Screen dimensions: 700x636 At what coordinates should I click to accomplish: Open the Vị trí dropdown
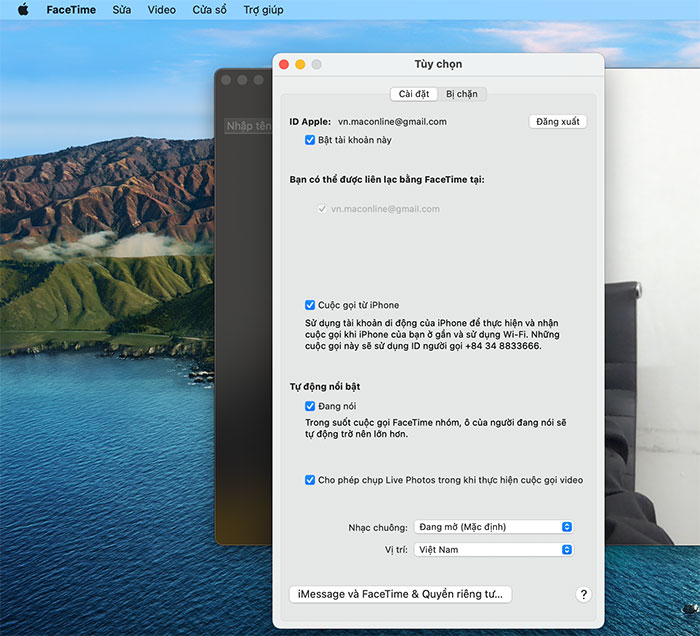click(x=493, y=550)
